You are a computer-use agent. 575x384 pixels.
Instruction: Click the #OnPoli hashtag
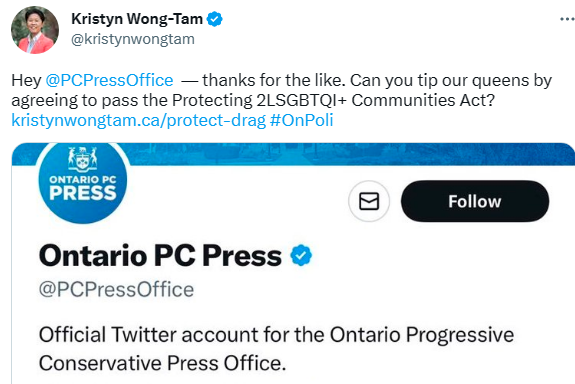(301, 120)
